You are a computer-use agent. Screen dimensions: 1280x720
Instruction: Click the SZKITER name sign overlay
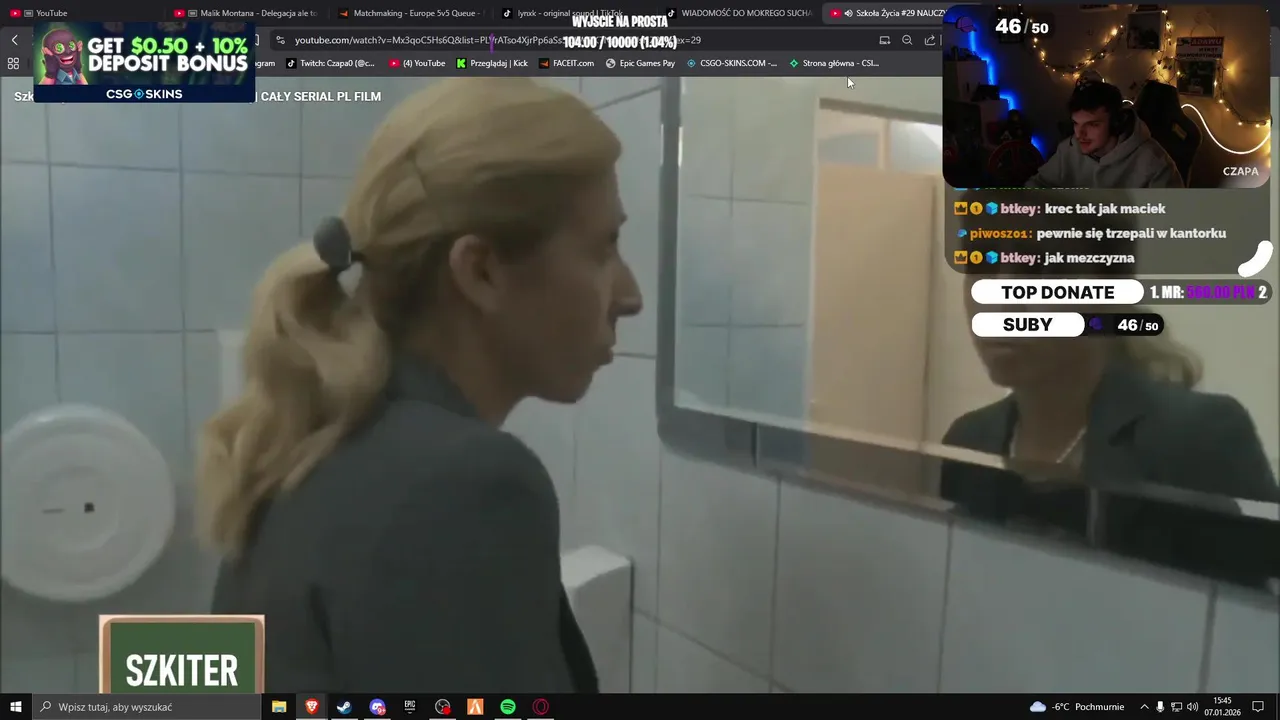[182, 656]
